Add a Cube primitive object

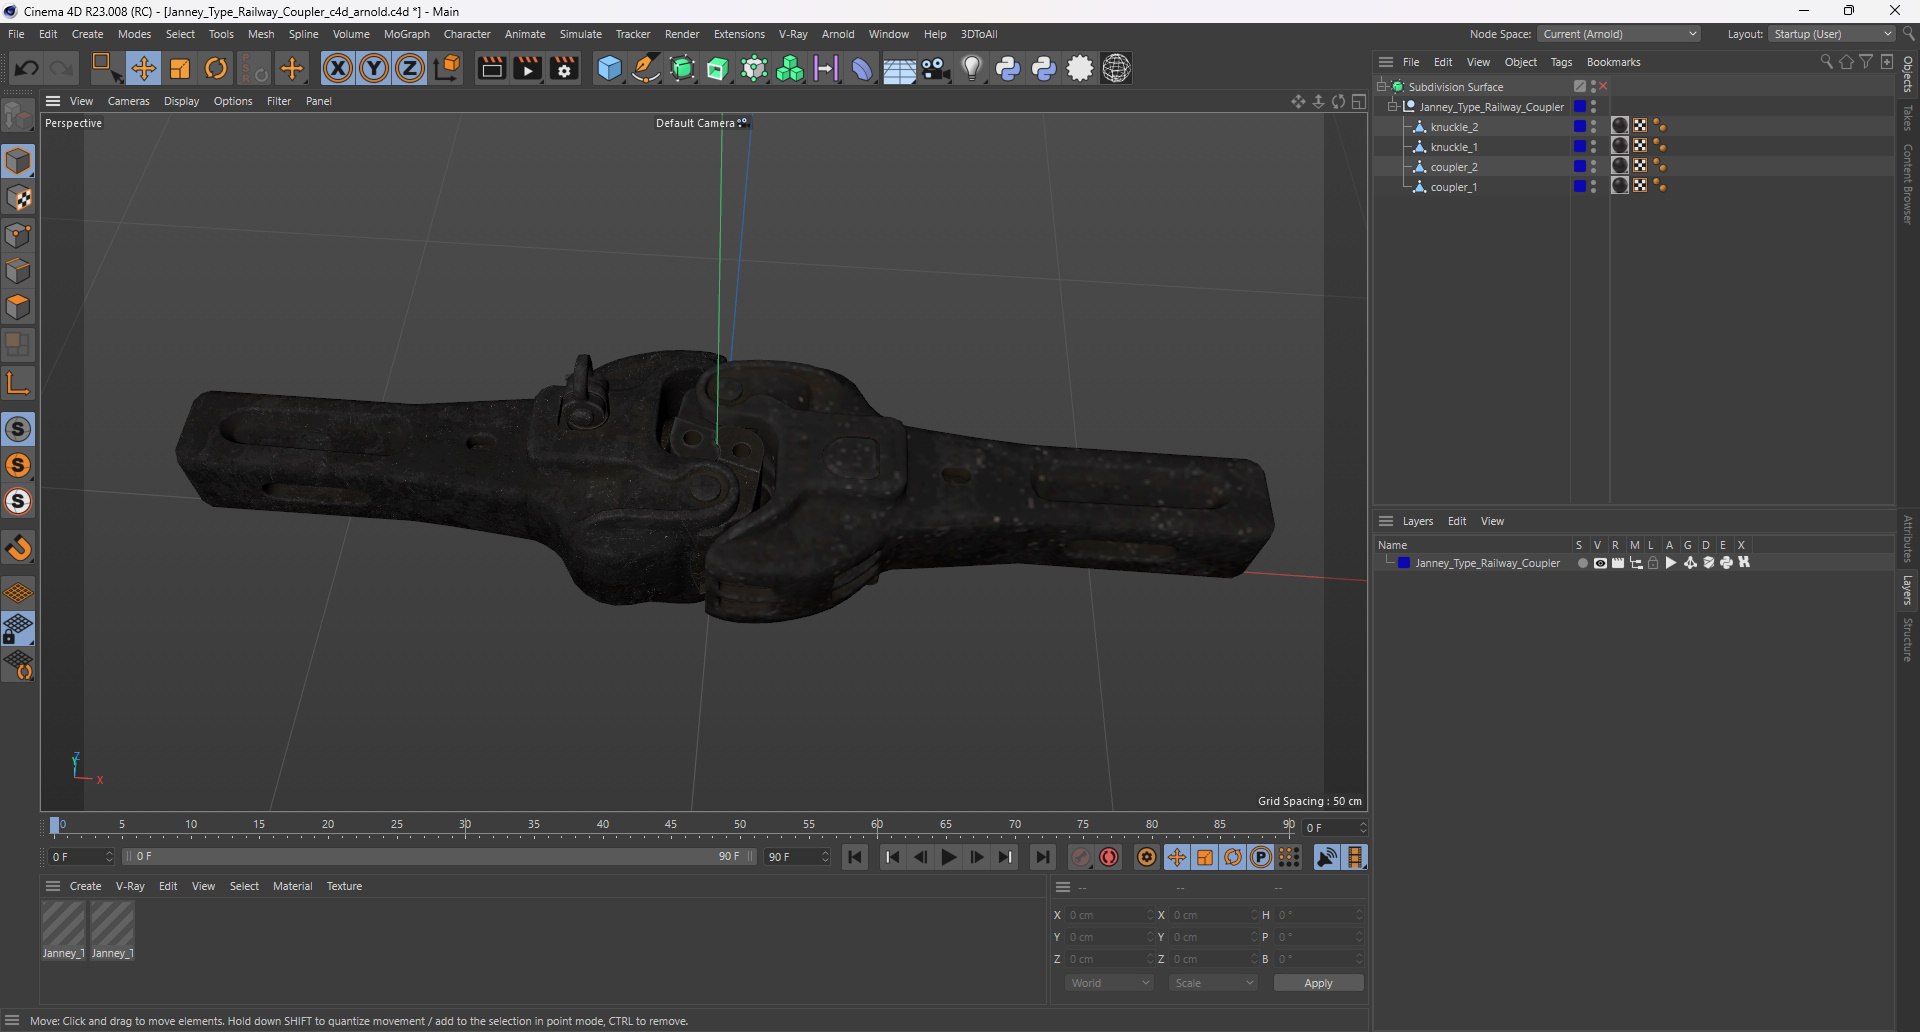pos(609,69)
